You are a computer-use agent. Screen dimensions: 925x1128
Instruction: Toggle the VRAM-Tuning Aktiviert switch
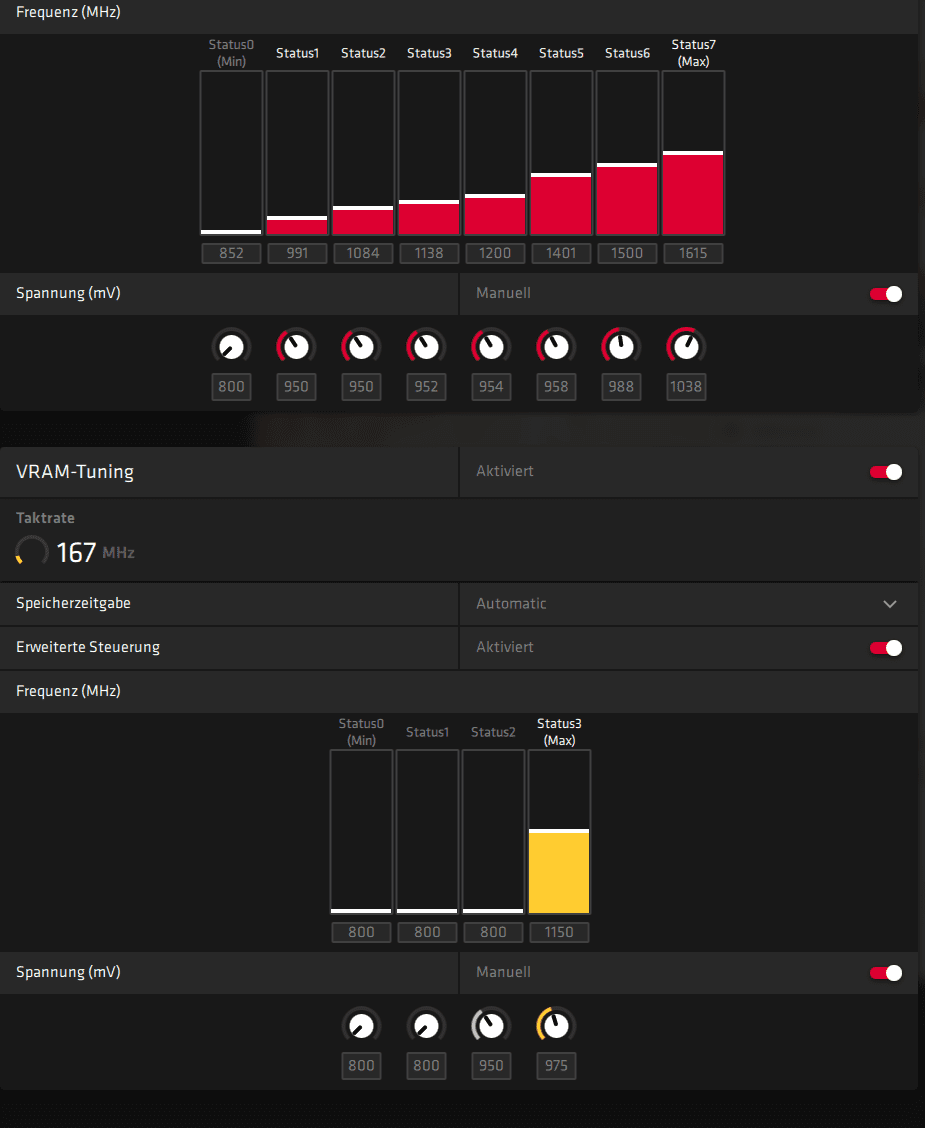[885, 472]
